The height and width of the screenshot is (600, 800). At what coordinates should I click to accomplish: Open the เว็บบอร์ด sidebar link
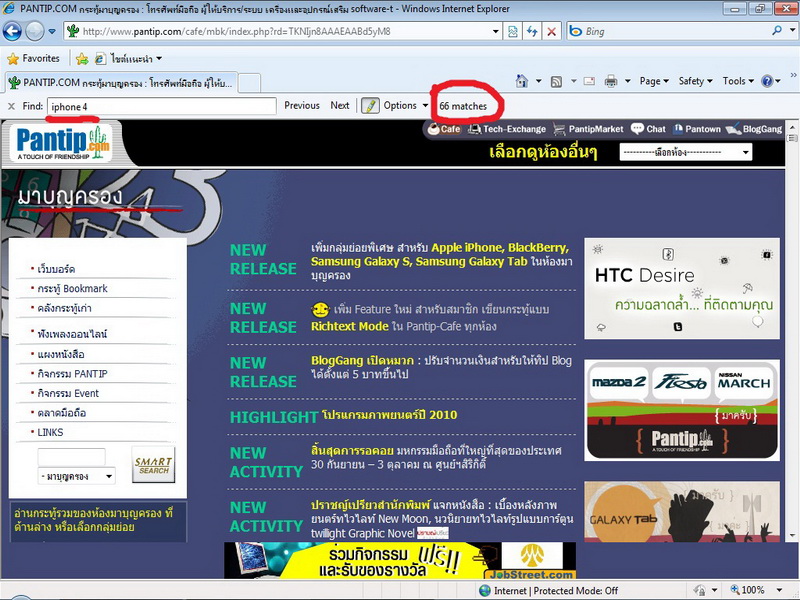(x=56, y=269)
